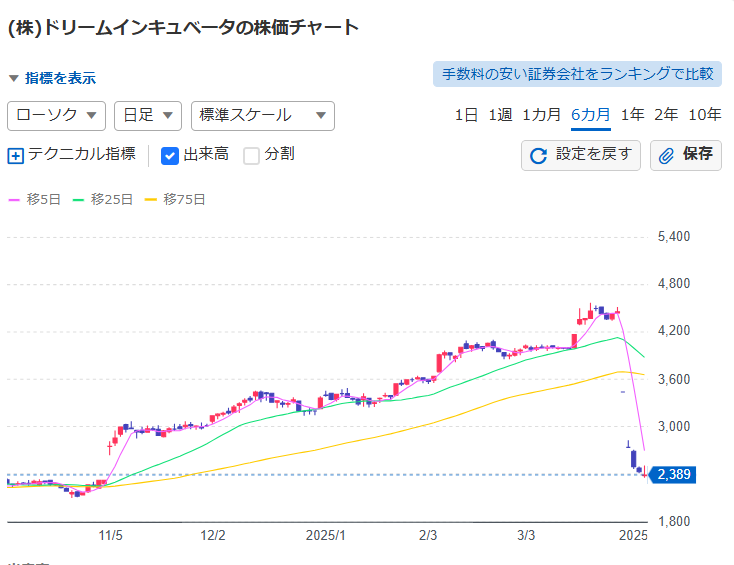Screen dimensions: 734x565
Task: Click the 2025/1 date axis label
Action: 326,536
